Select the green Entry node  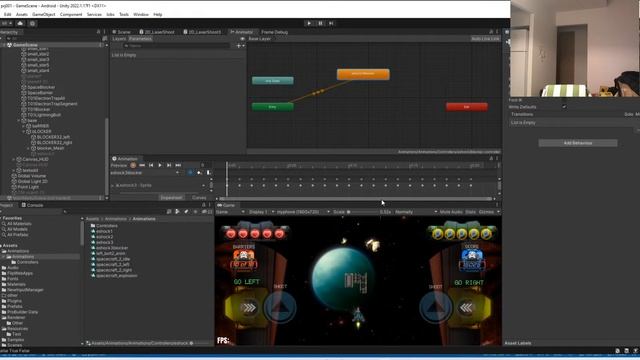click(x=272, y=107)
